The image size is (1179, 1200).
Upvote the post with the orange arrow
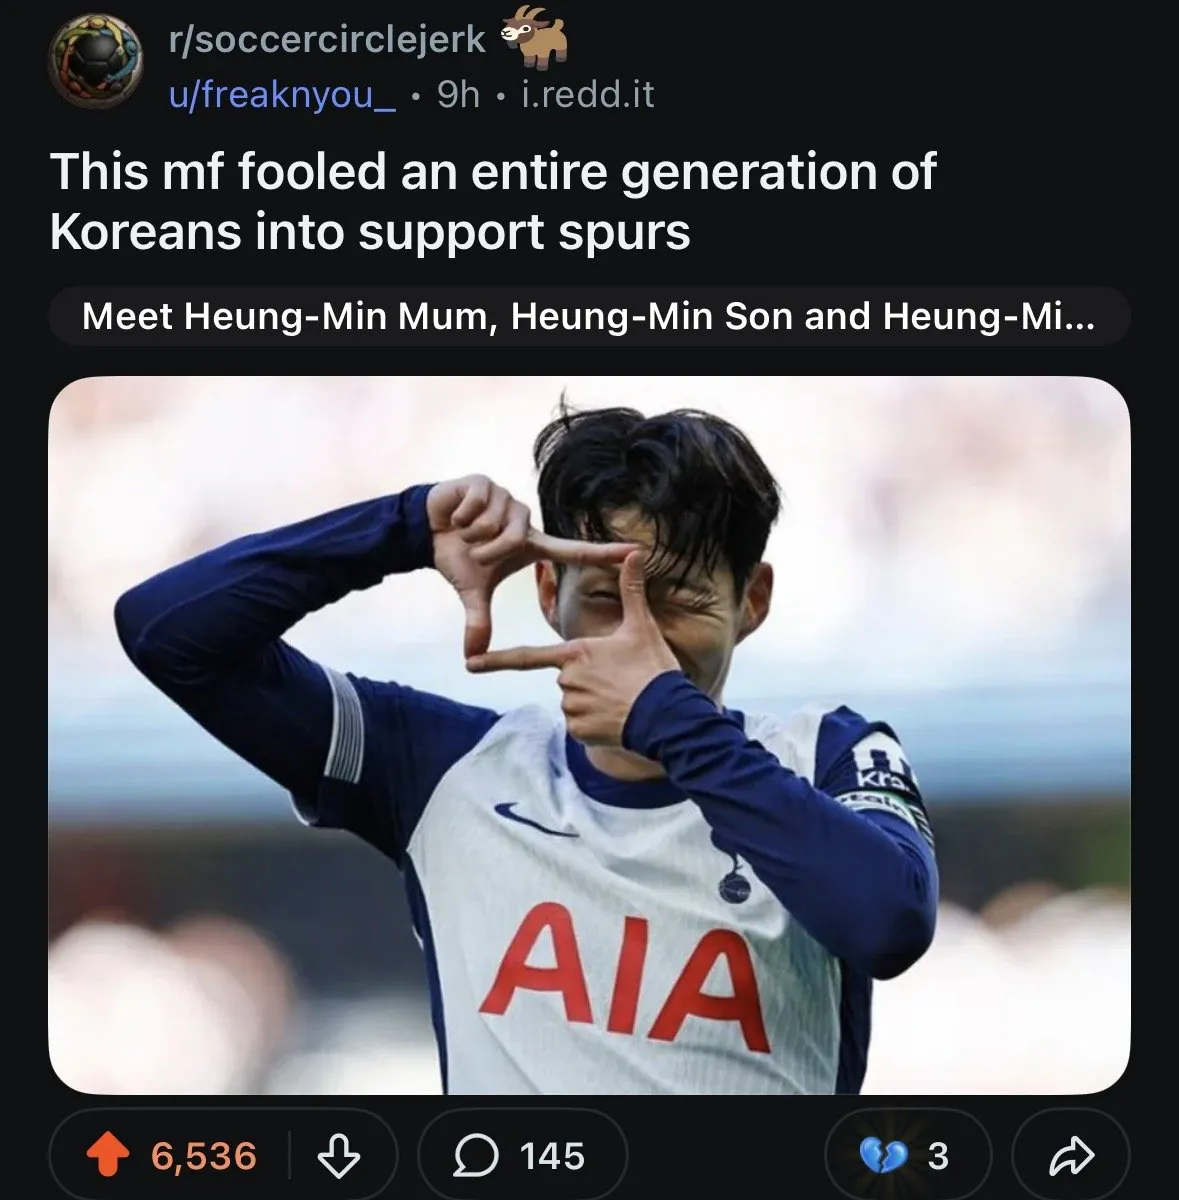coord(109,1156)
